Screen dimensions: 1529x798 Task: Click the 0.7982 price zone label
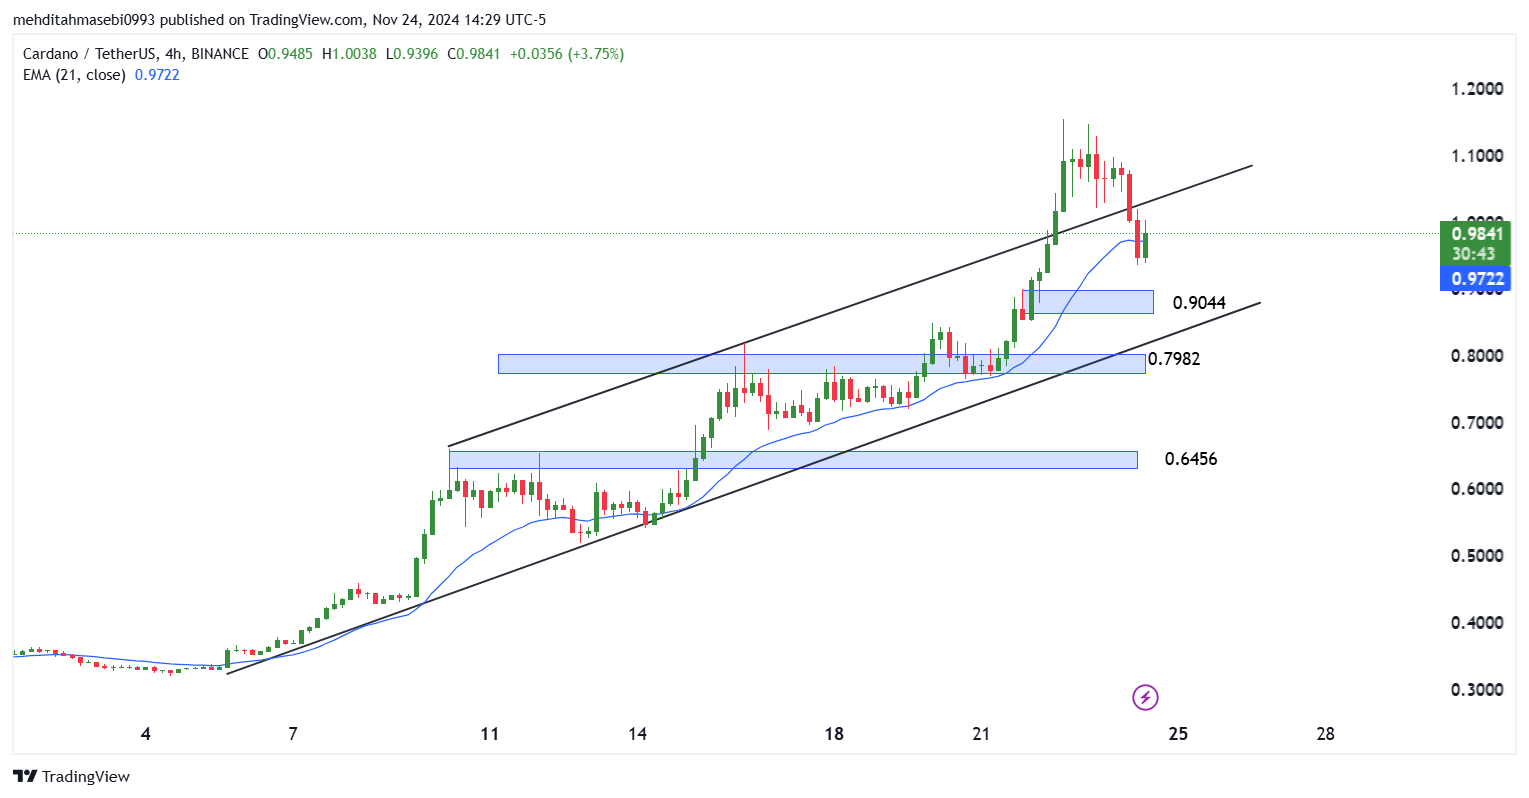tap(1174, 359)
